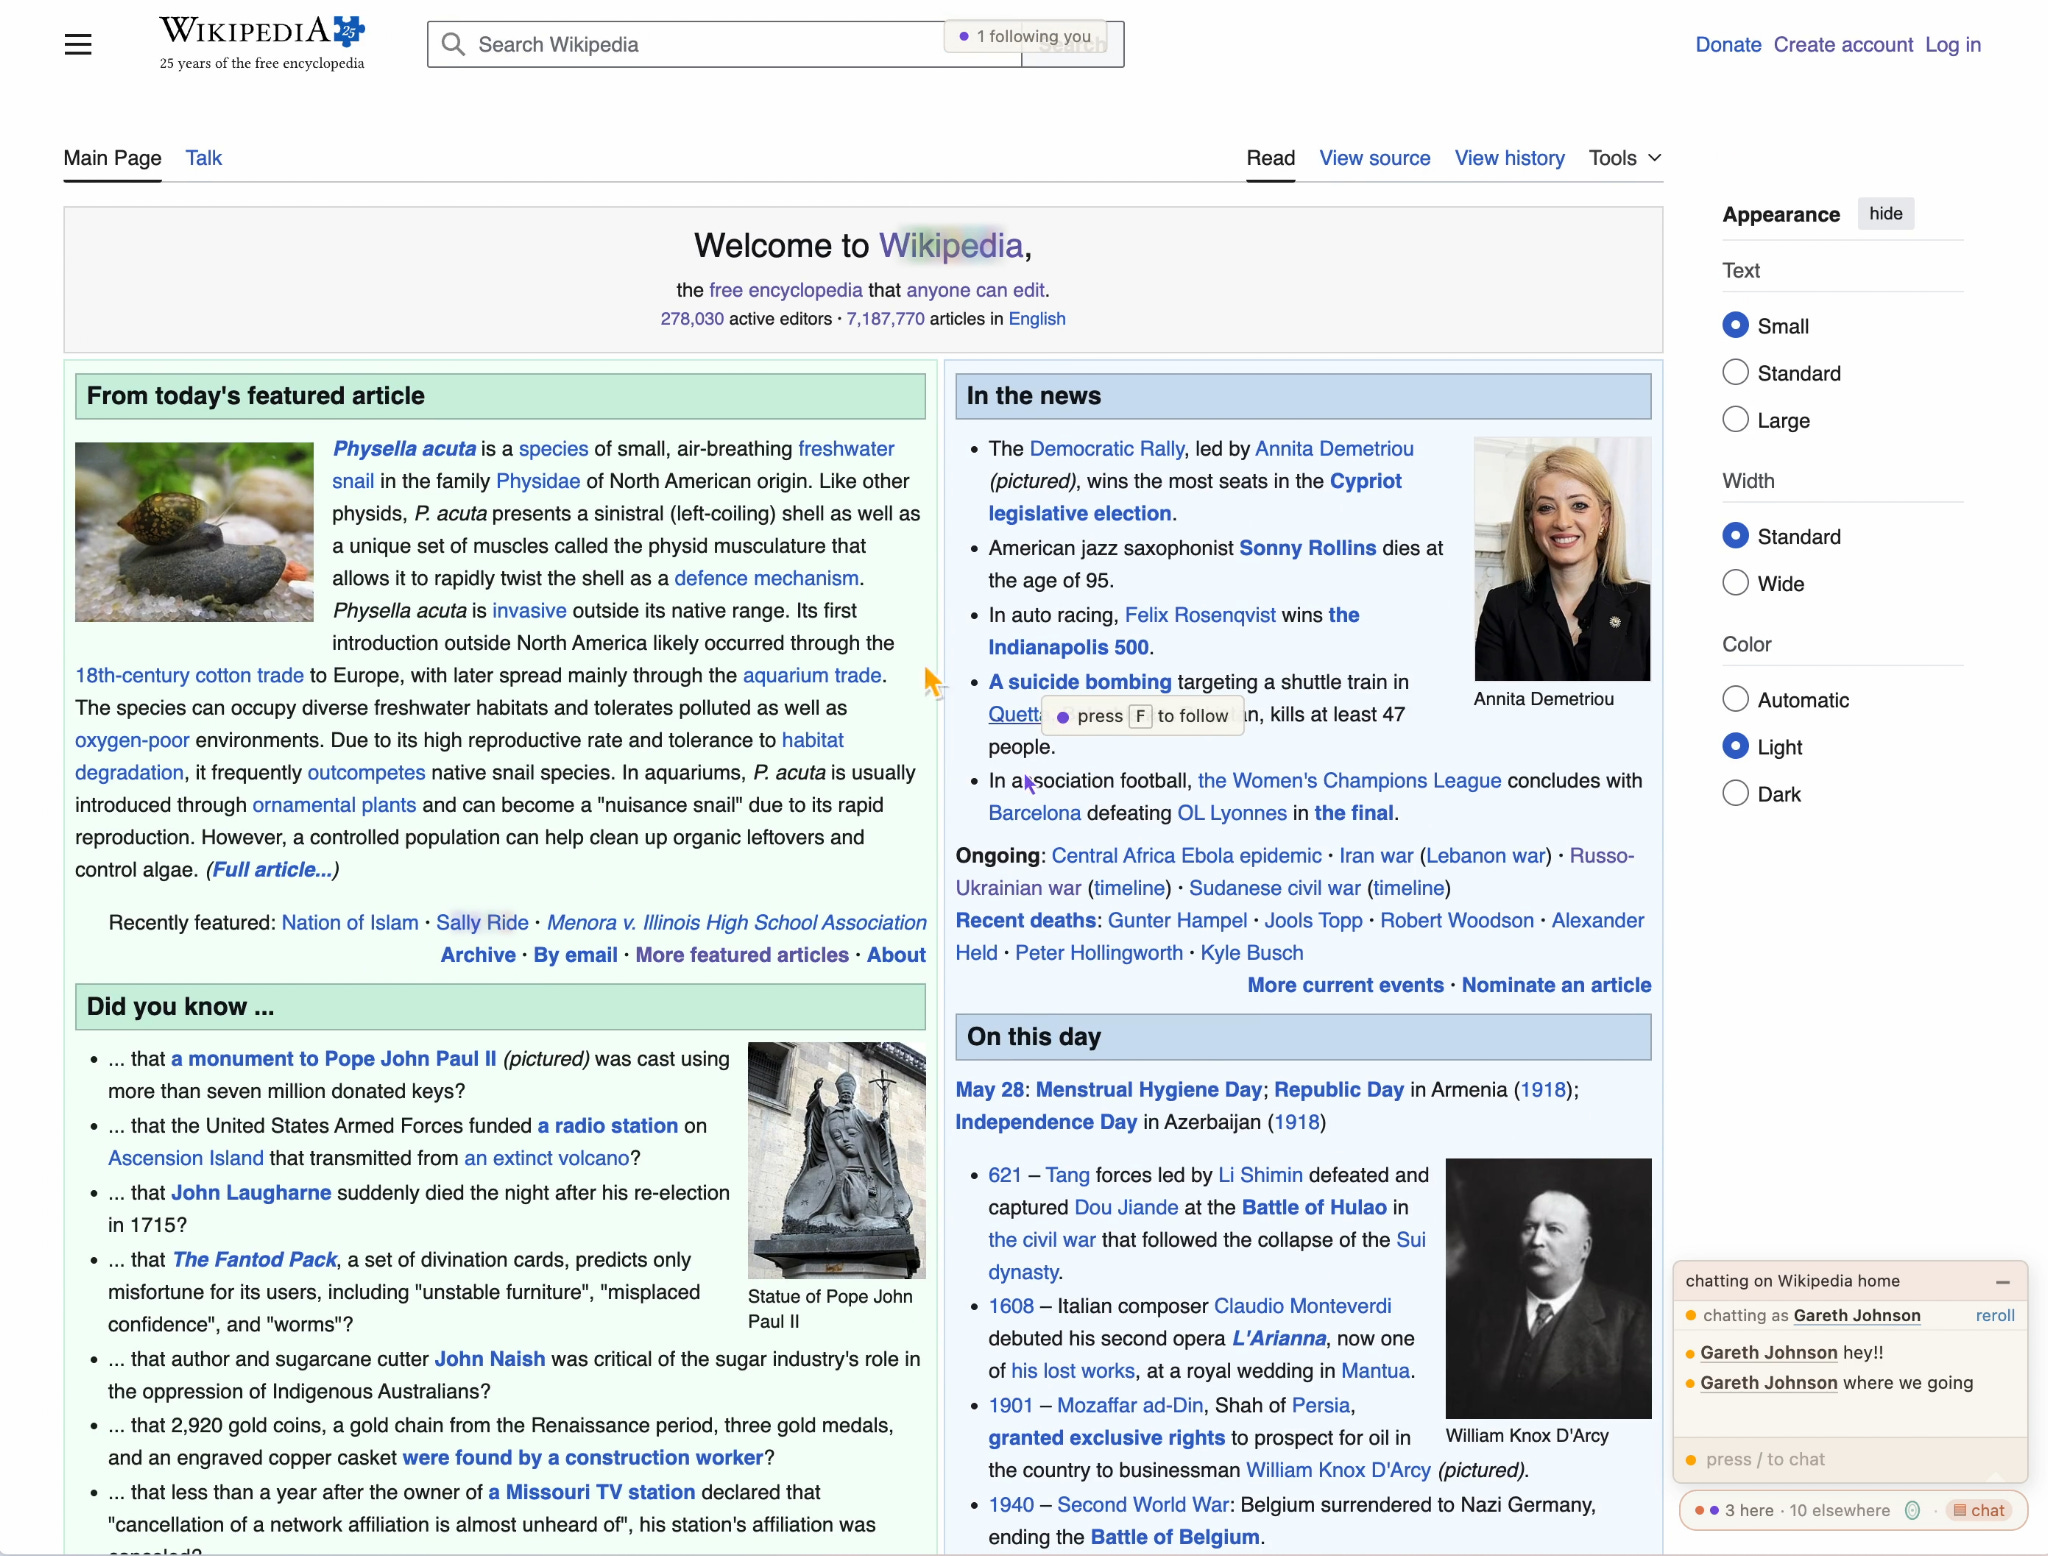Open The Fantod Pack link
This screenshot has height=1556, width=2048.
click(255, 1259)
